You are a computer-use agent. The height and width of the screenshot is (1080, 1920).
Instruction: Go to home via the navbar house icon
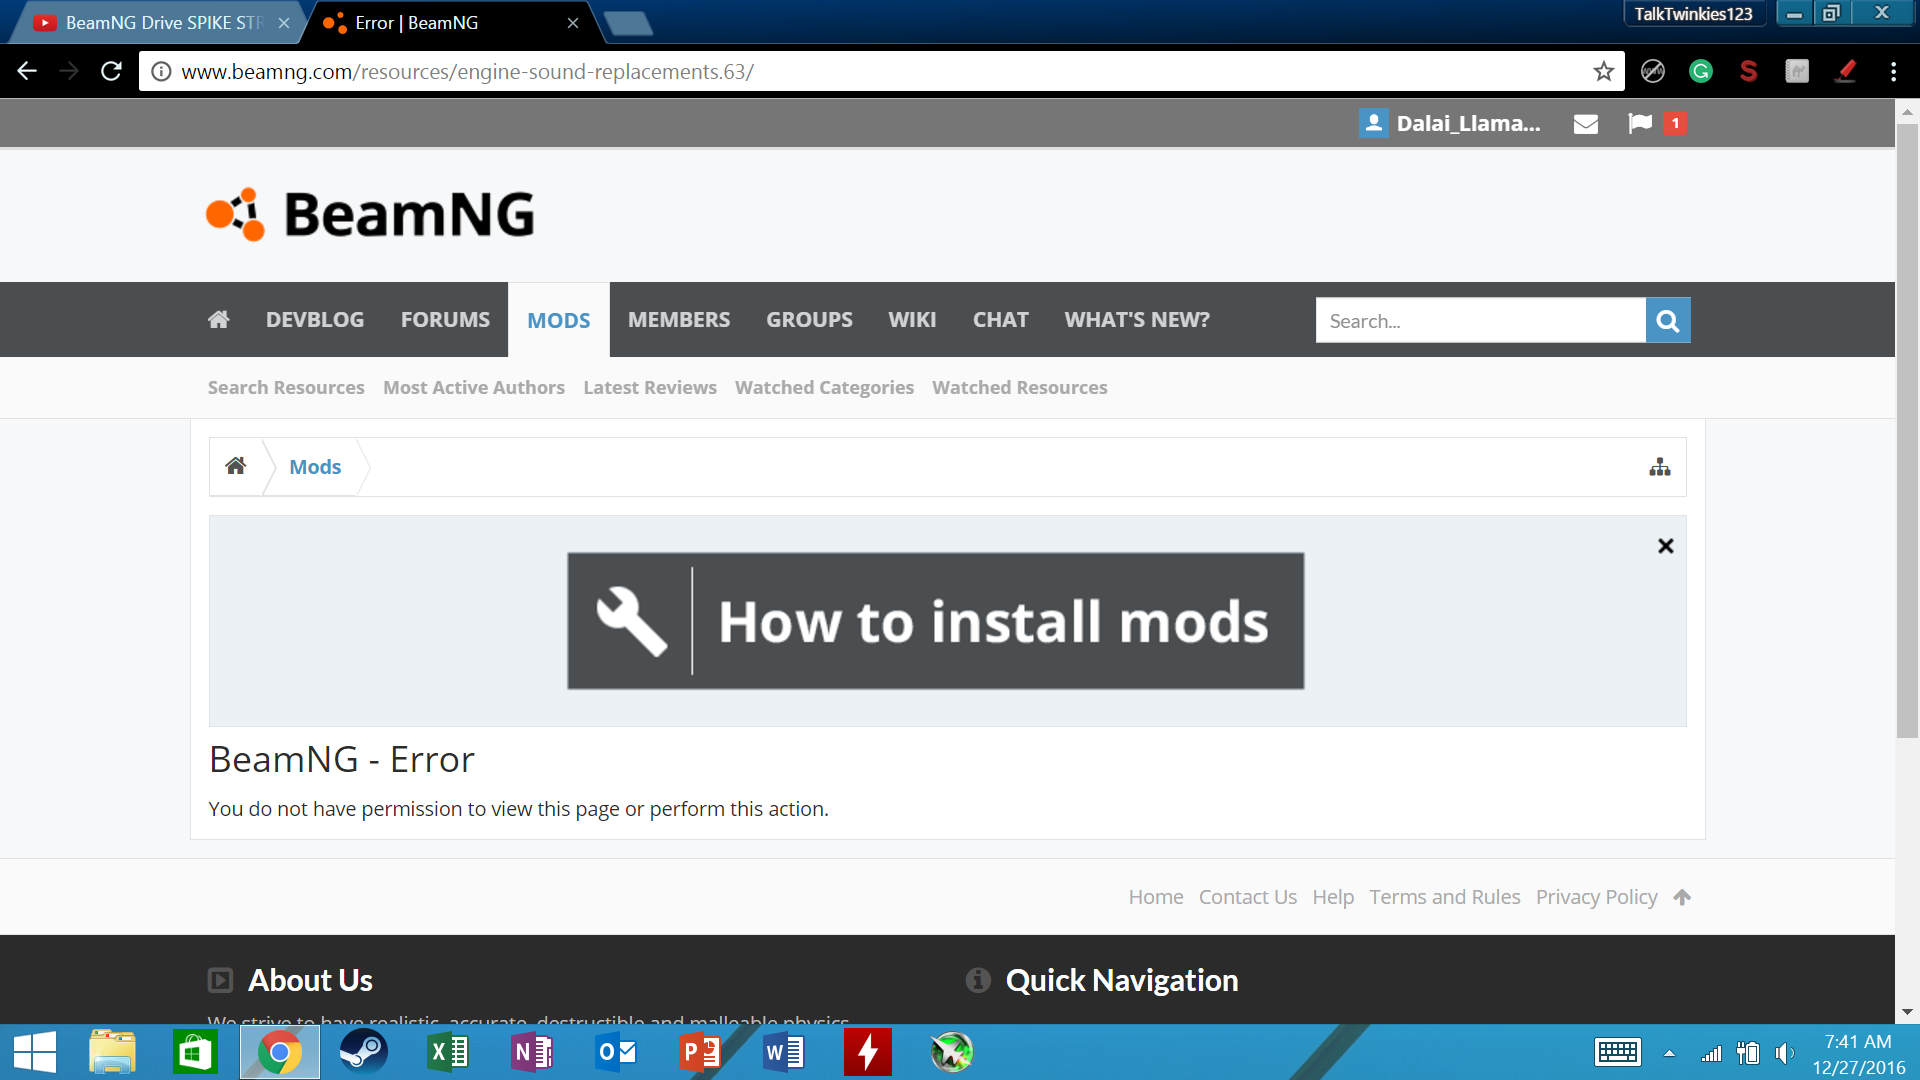(218, 319)
